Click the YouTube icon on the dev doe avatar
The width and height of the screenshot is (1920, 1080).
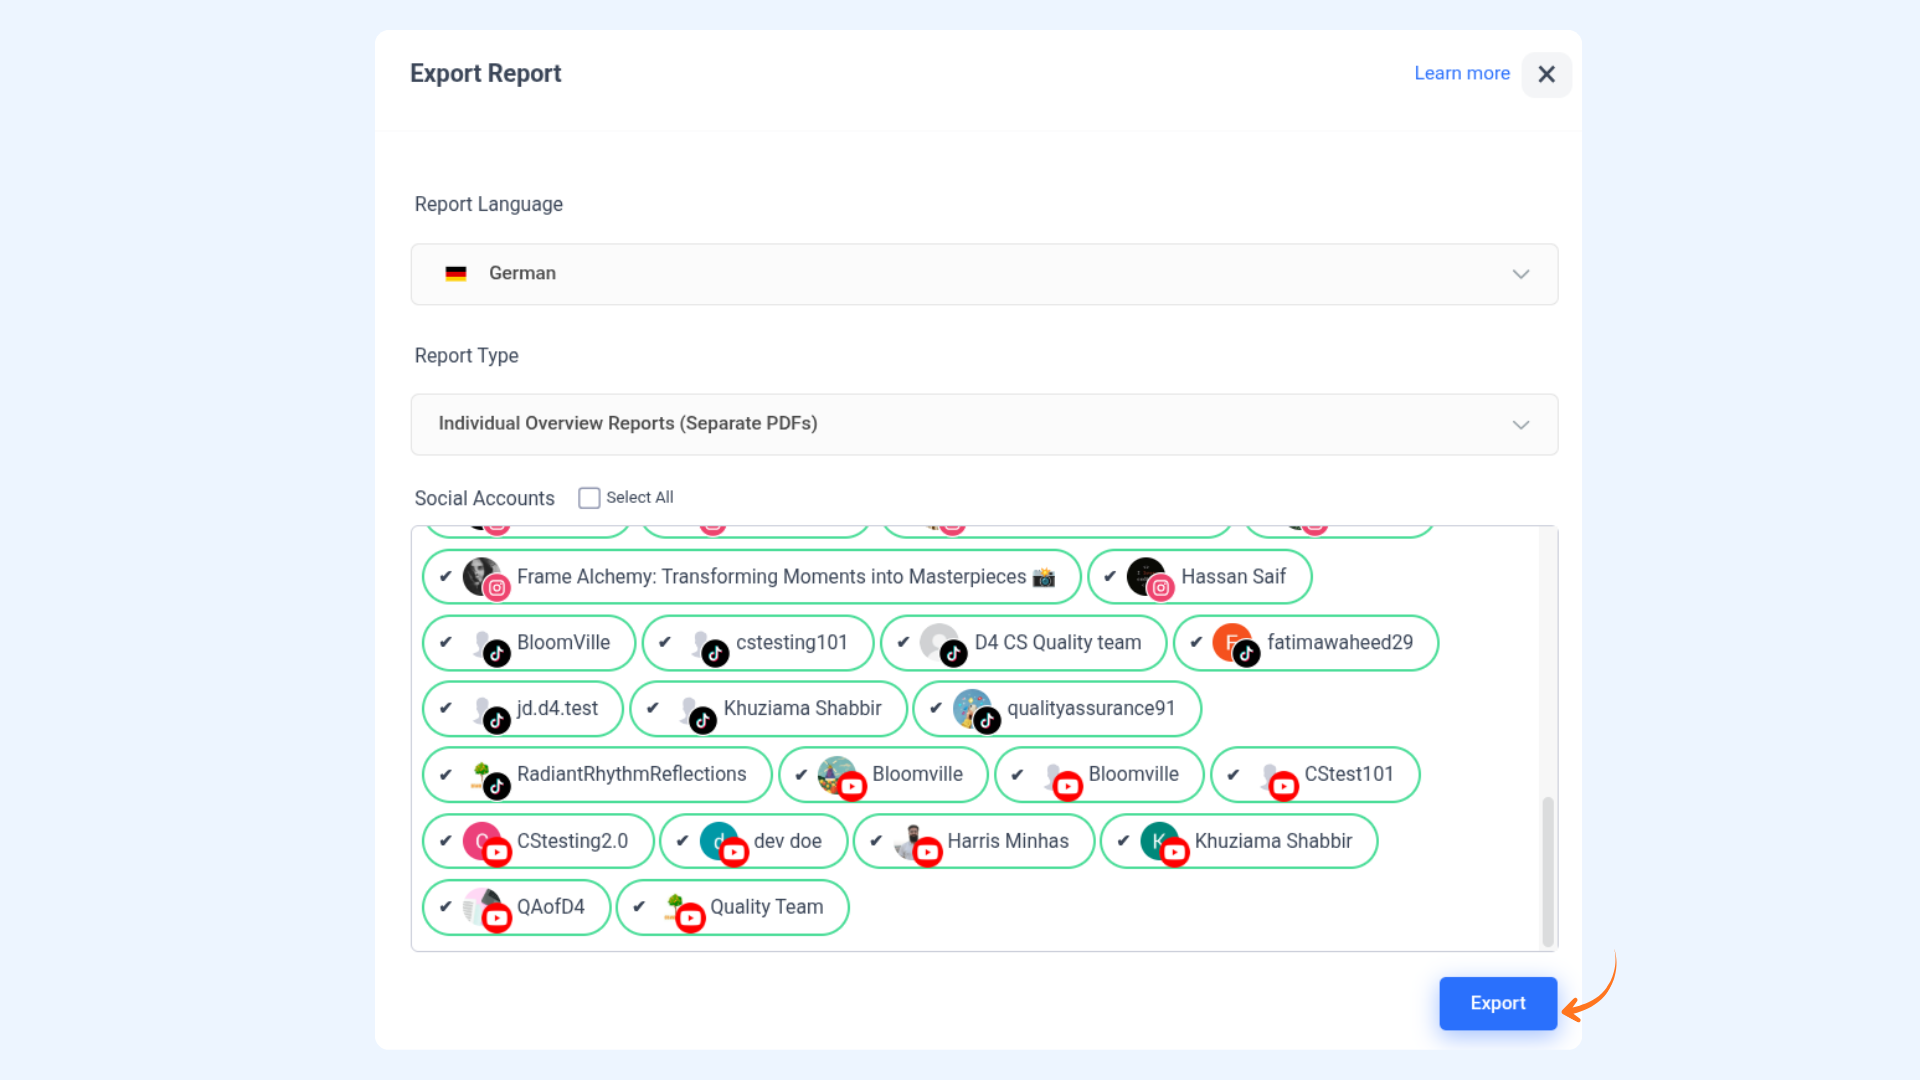(x=735, y=853)
